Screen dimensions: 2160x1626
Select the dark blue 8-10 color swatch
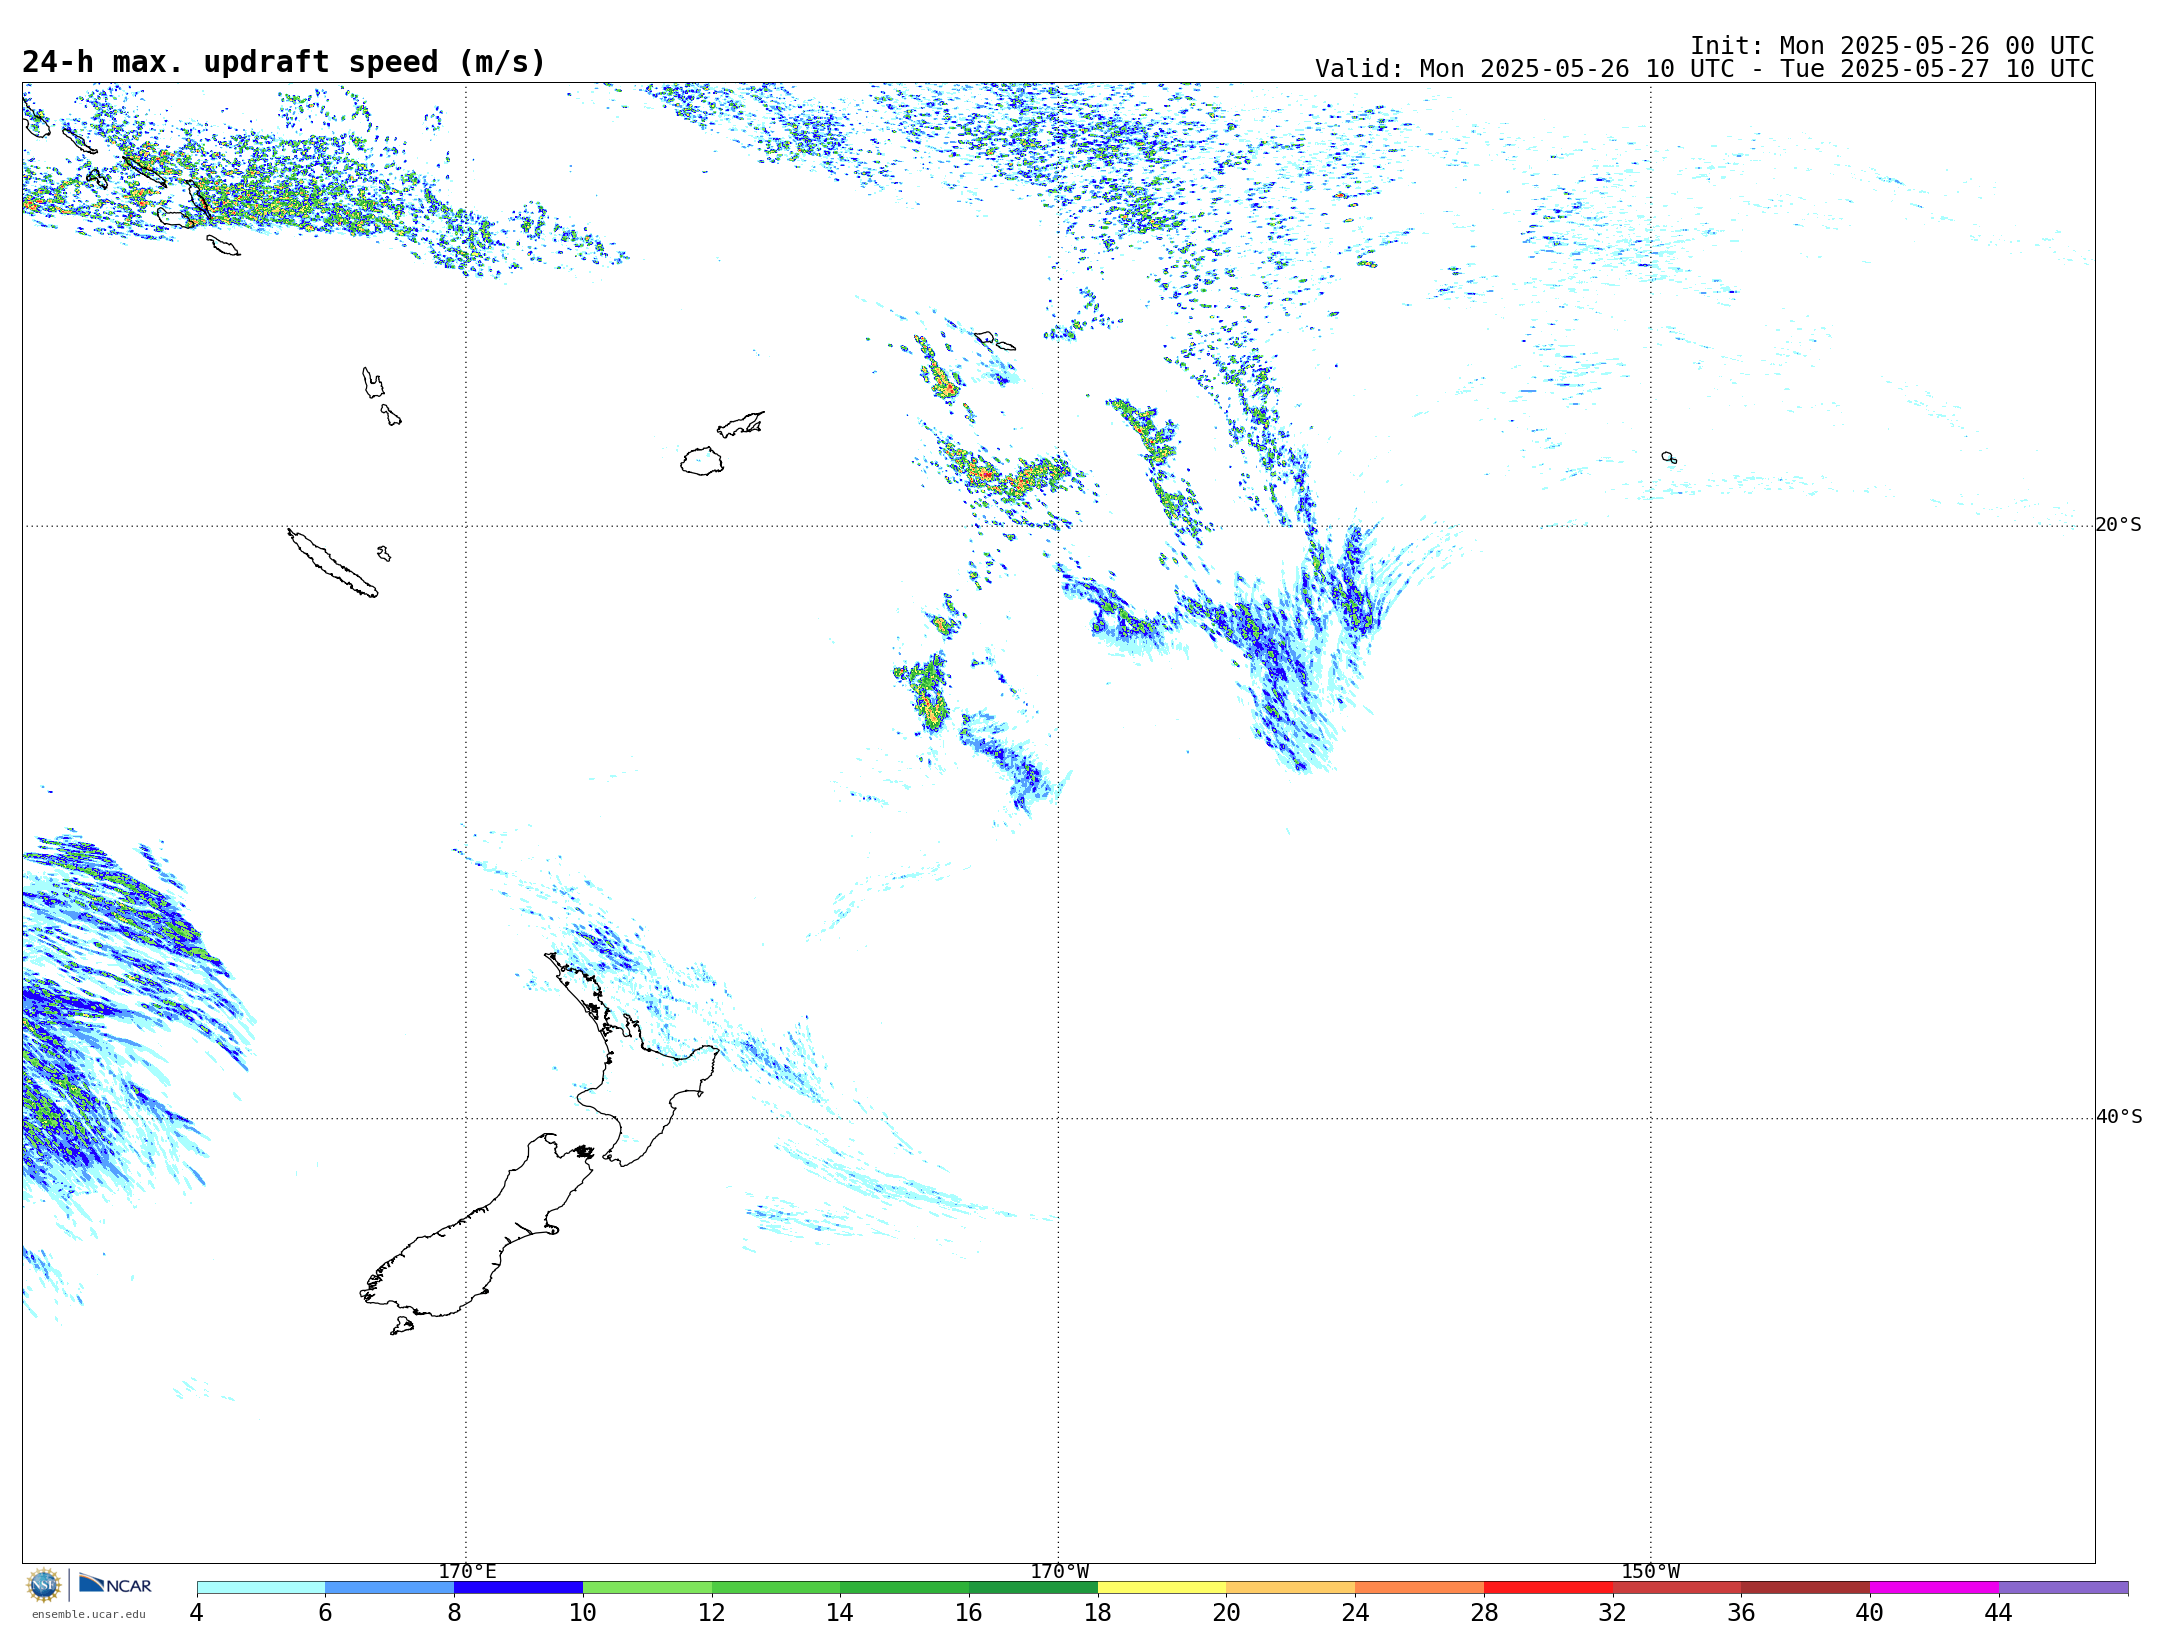point(518,1587)
